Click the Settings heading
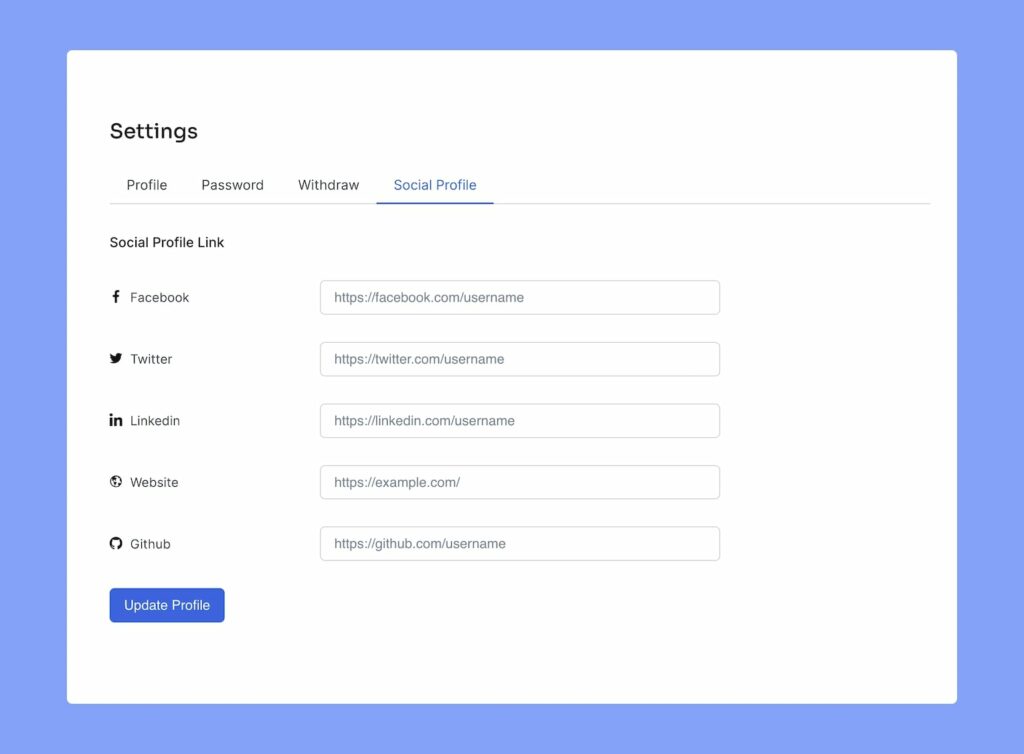This screenshot has width=1024, height=754. 154,131
